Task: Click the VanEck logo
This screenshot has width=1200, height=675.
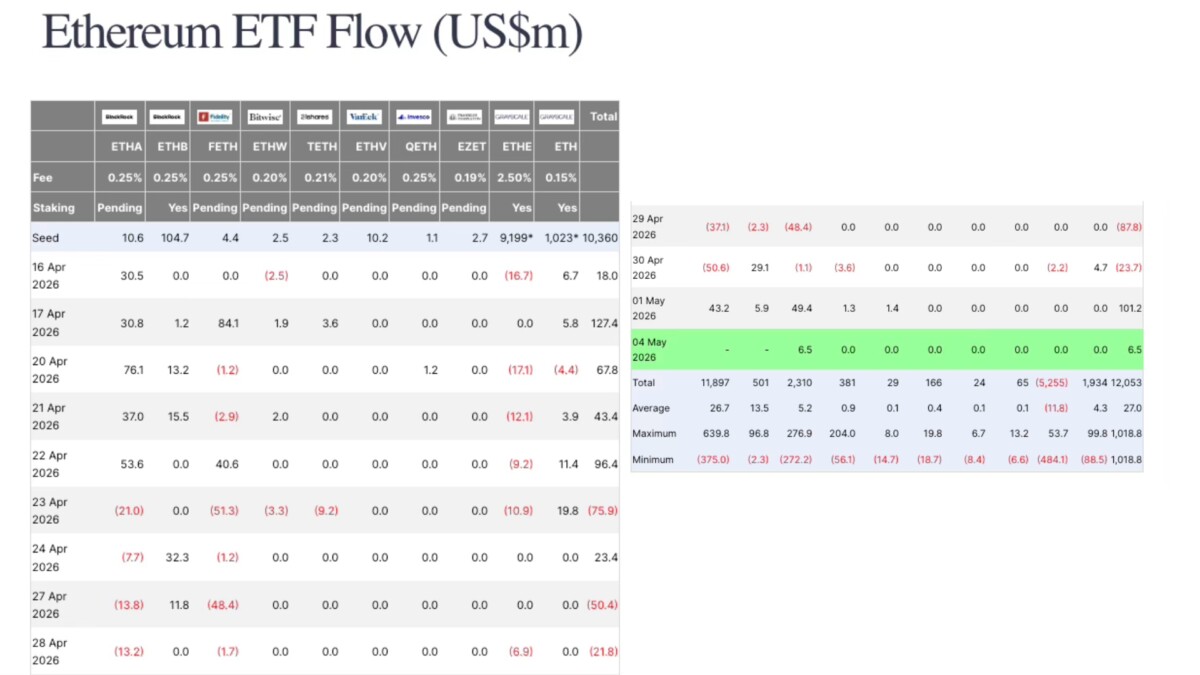Action: [x=364, y=117]
